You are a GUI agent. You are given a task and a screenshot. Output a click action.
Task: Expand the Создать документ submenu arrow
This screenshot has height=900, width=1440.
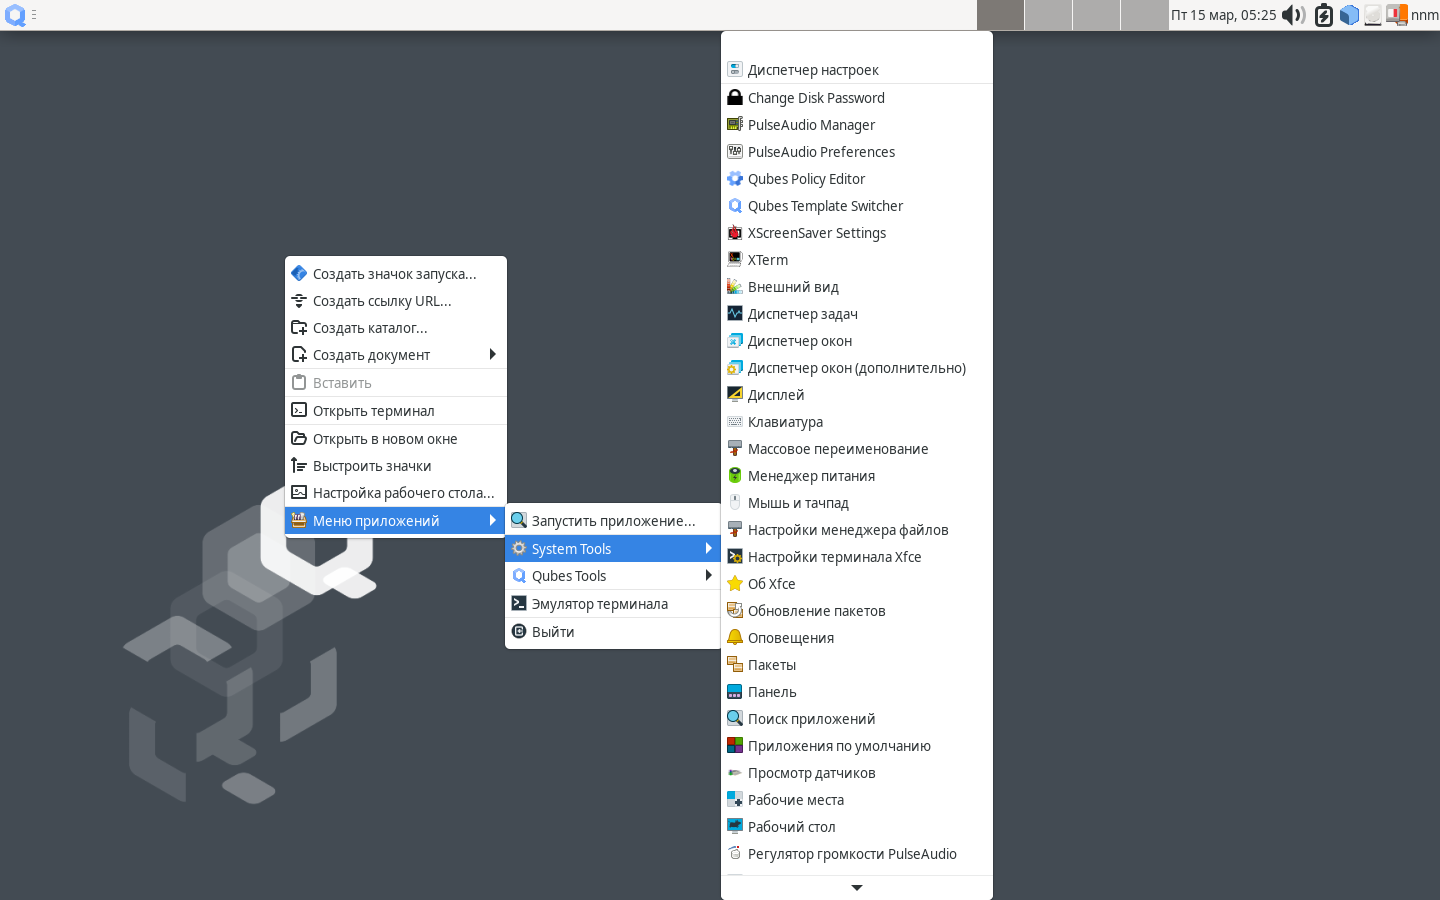(492, 354)
